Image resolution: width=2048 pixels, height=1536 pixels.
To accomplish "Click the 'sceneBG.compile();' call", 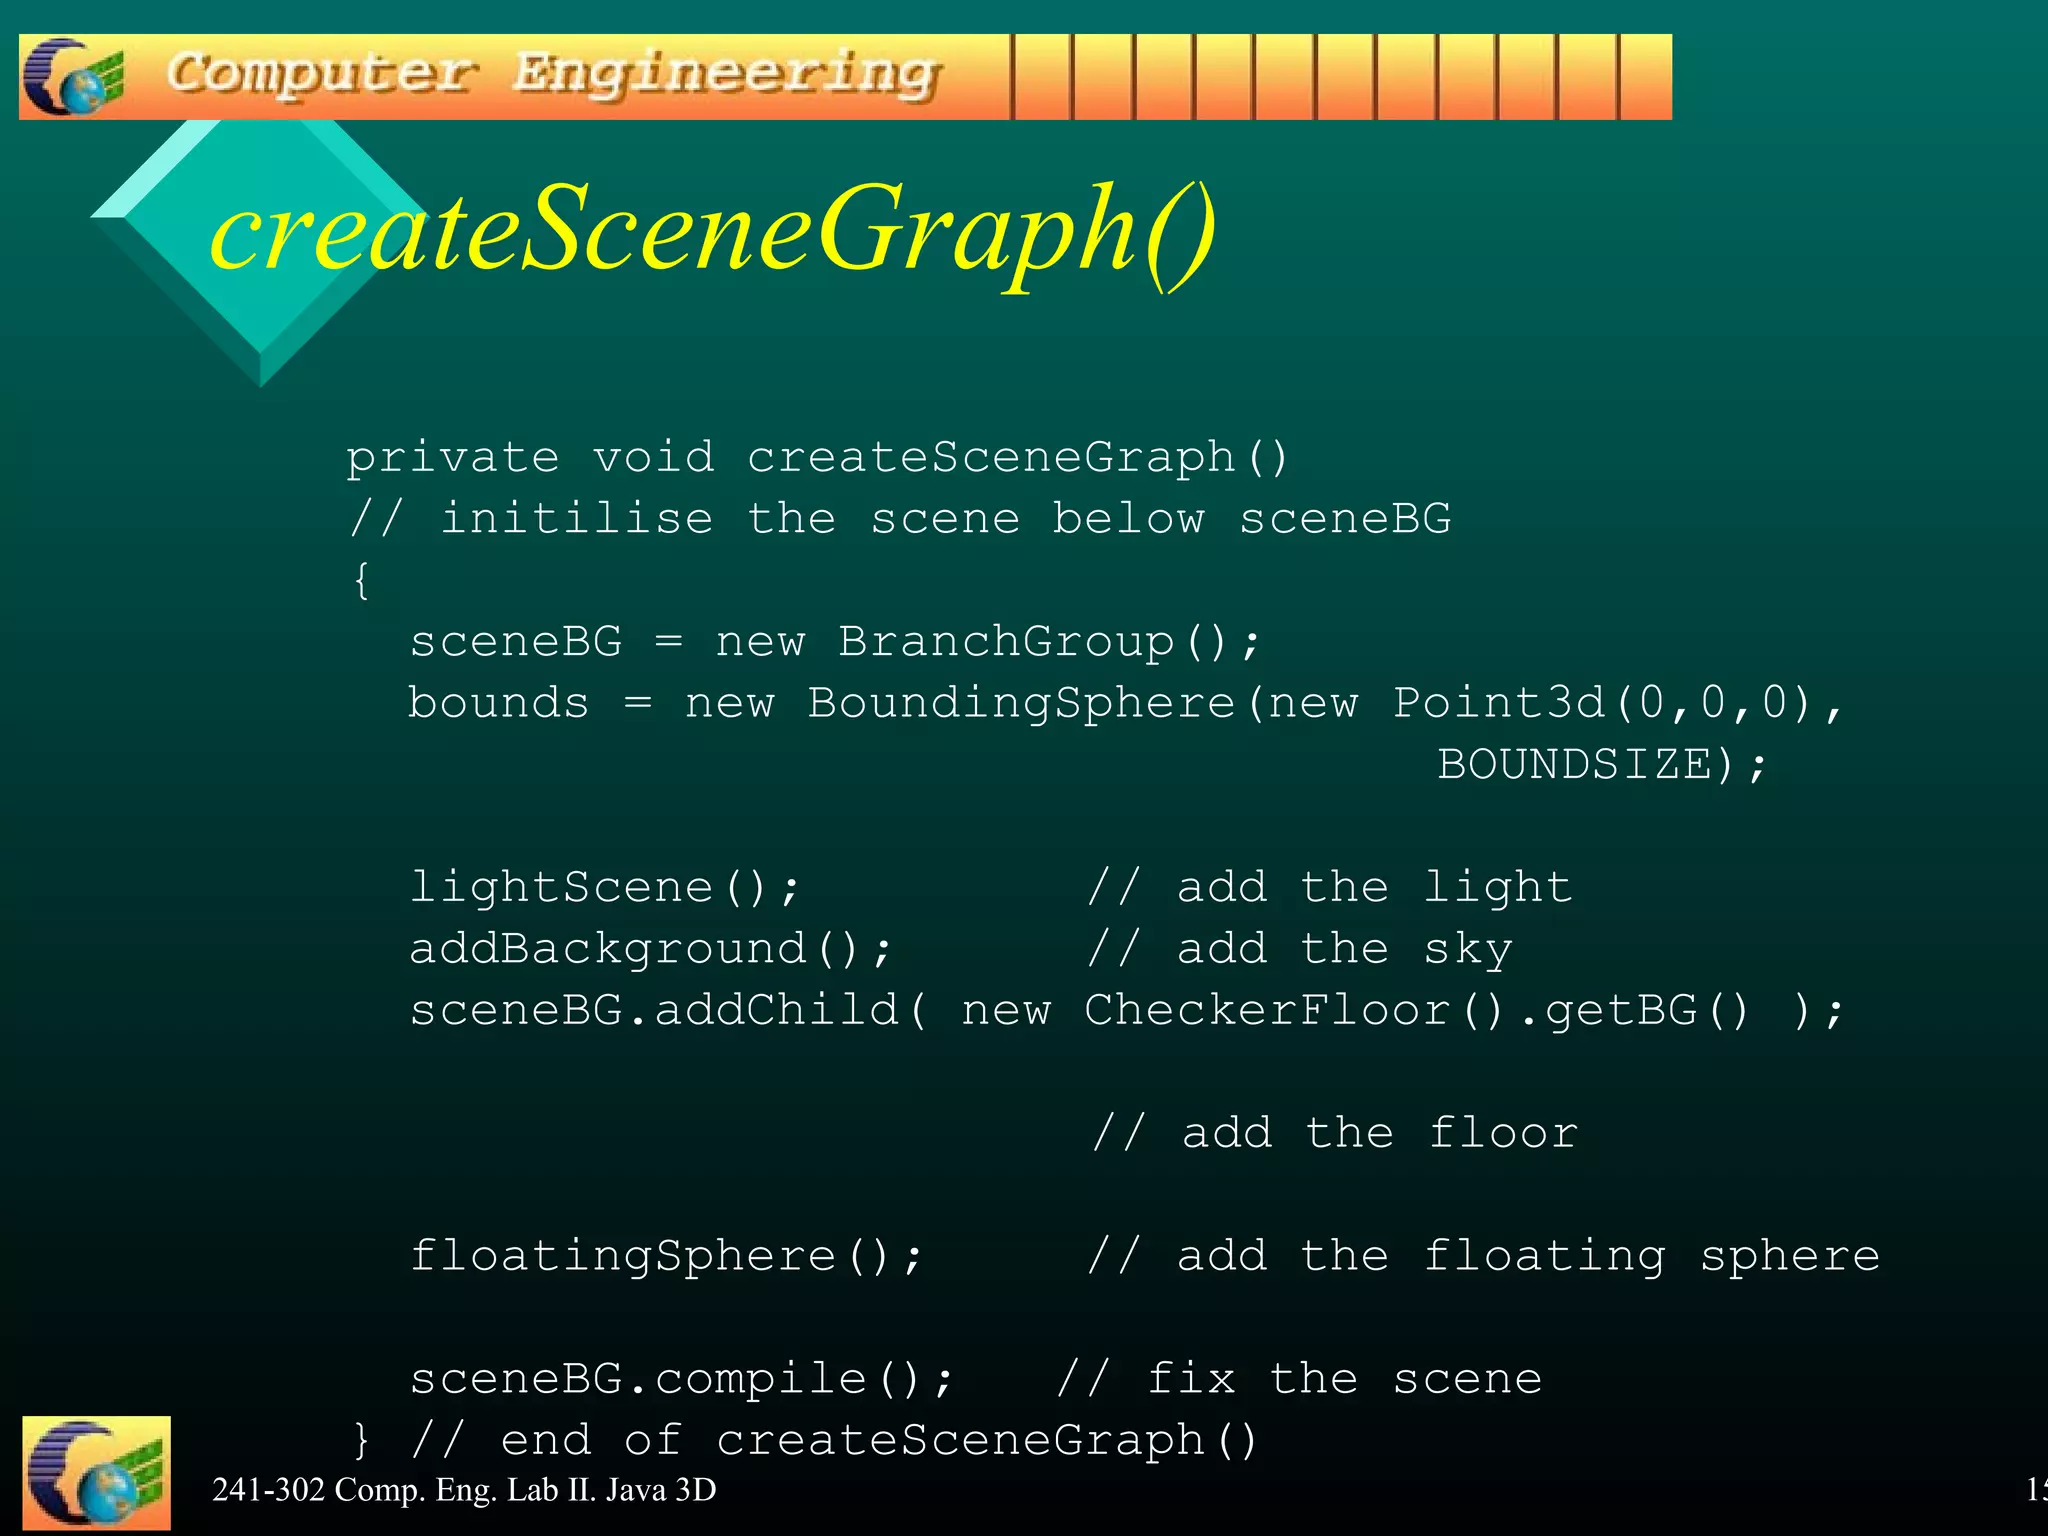I will coord(682,1379).
